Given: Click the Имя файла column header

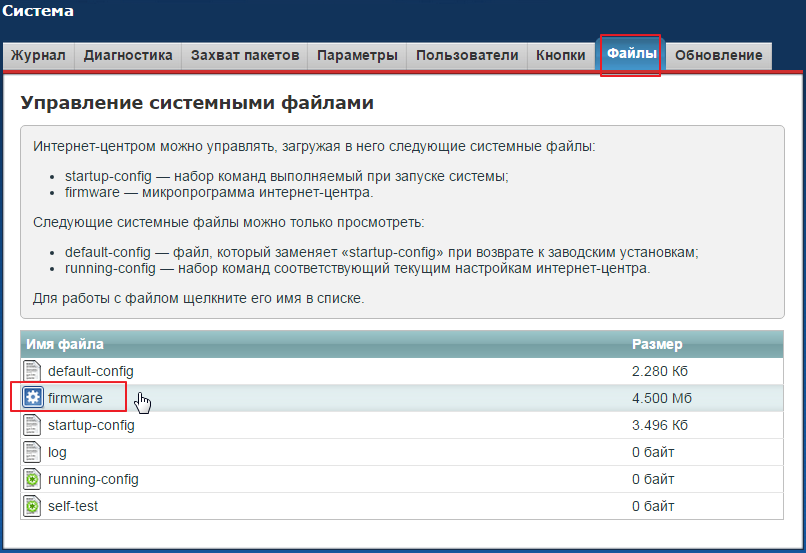Looking at the screenshot, I should [65, 344].
